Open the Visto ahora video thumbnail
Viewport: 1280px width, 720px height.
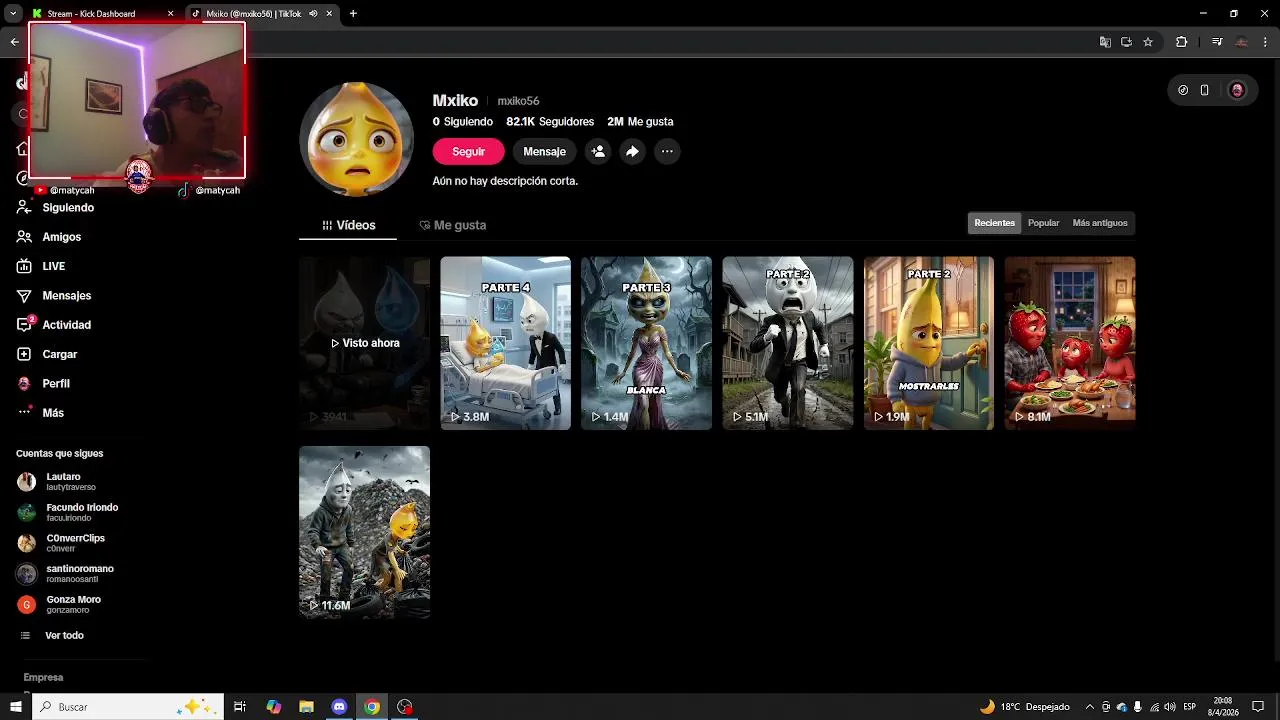tap(364, 343)
